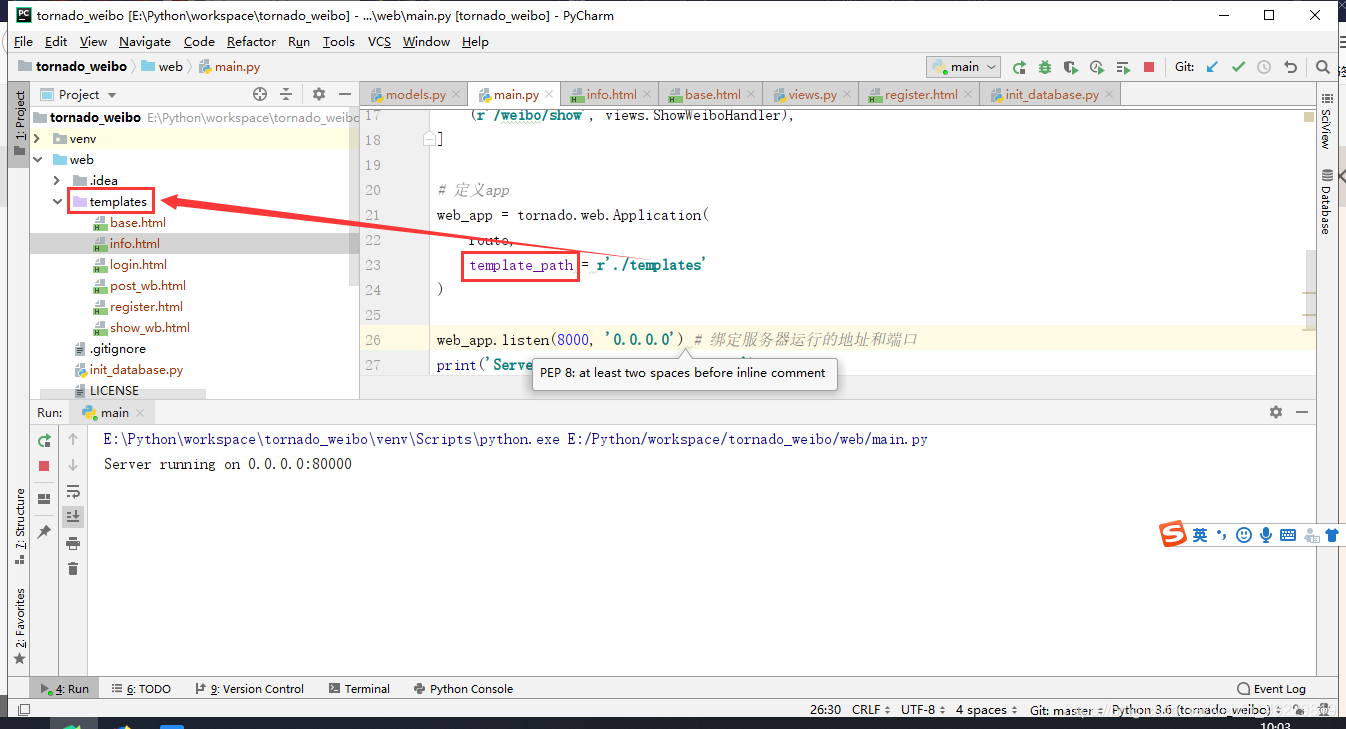Change 4 spaces indent setting
The width and height of the screenshot is (1346, 729).
(x=986, y=710)
